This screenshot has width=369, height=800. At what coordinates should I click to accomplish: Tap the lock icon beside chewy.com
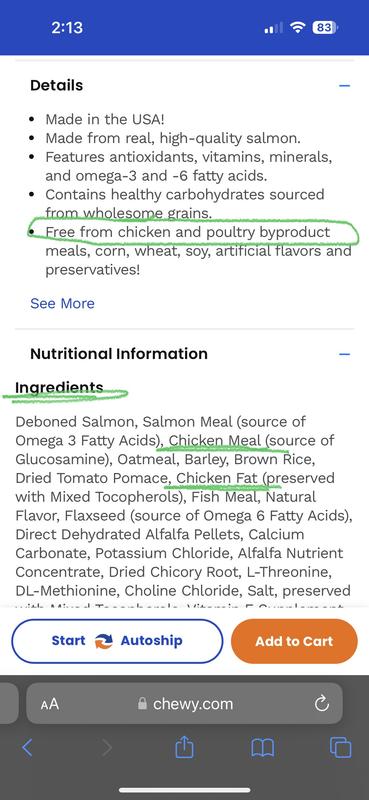tap(142, 704)
